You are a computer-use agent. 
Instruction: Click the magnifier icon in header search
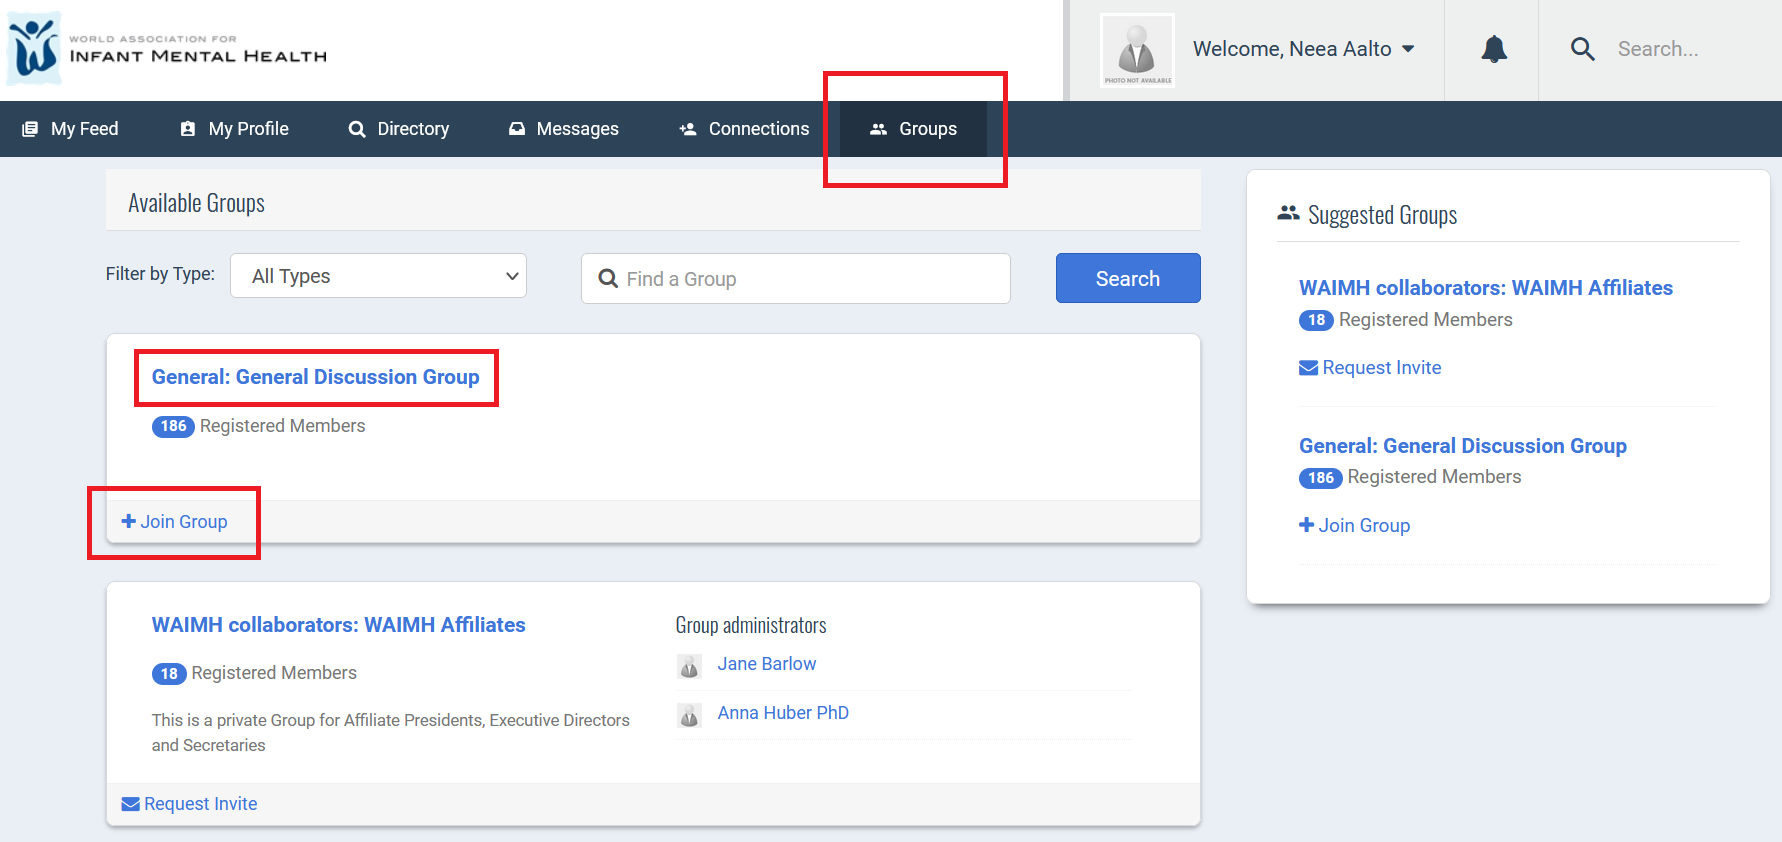pyautogui.click(x=1582, y=49)
